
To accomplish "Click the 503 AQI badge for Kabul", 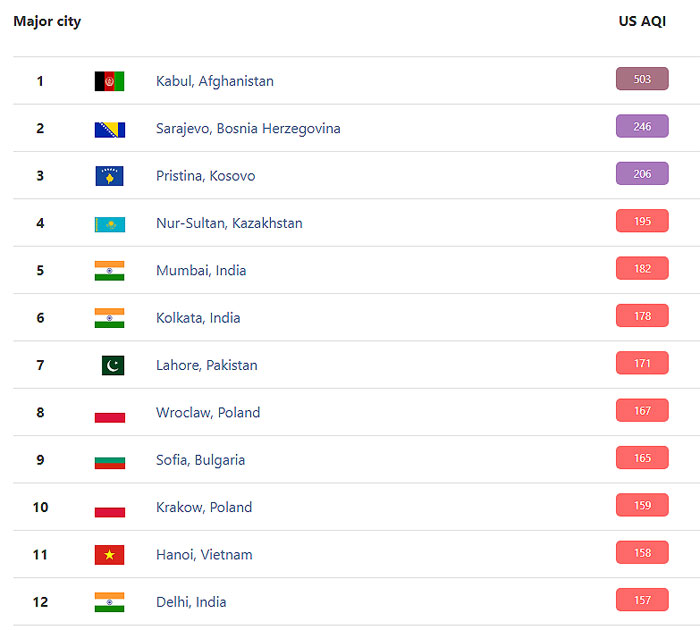I will coord(642,79).
